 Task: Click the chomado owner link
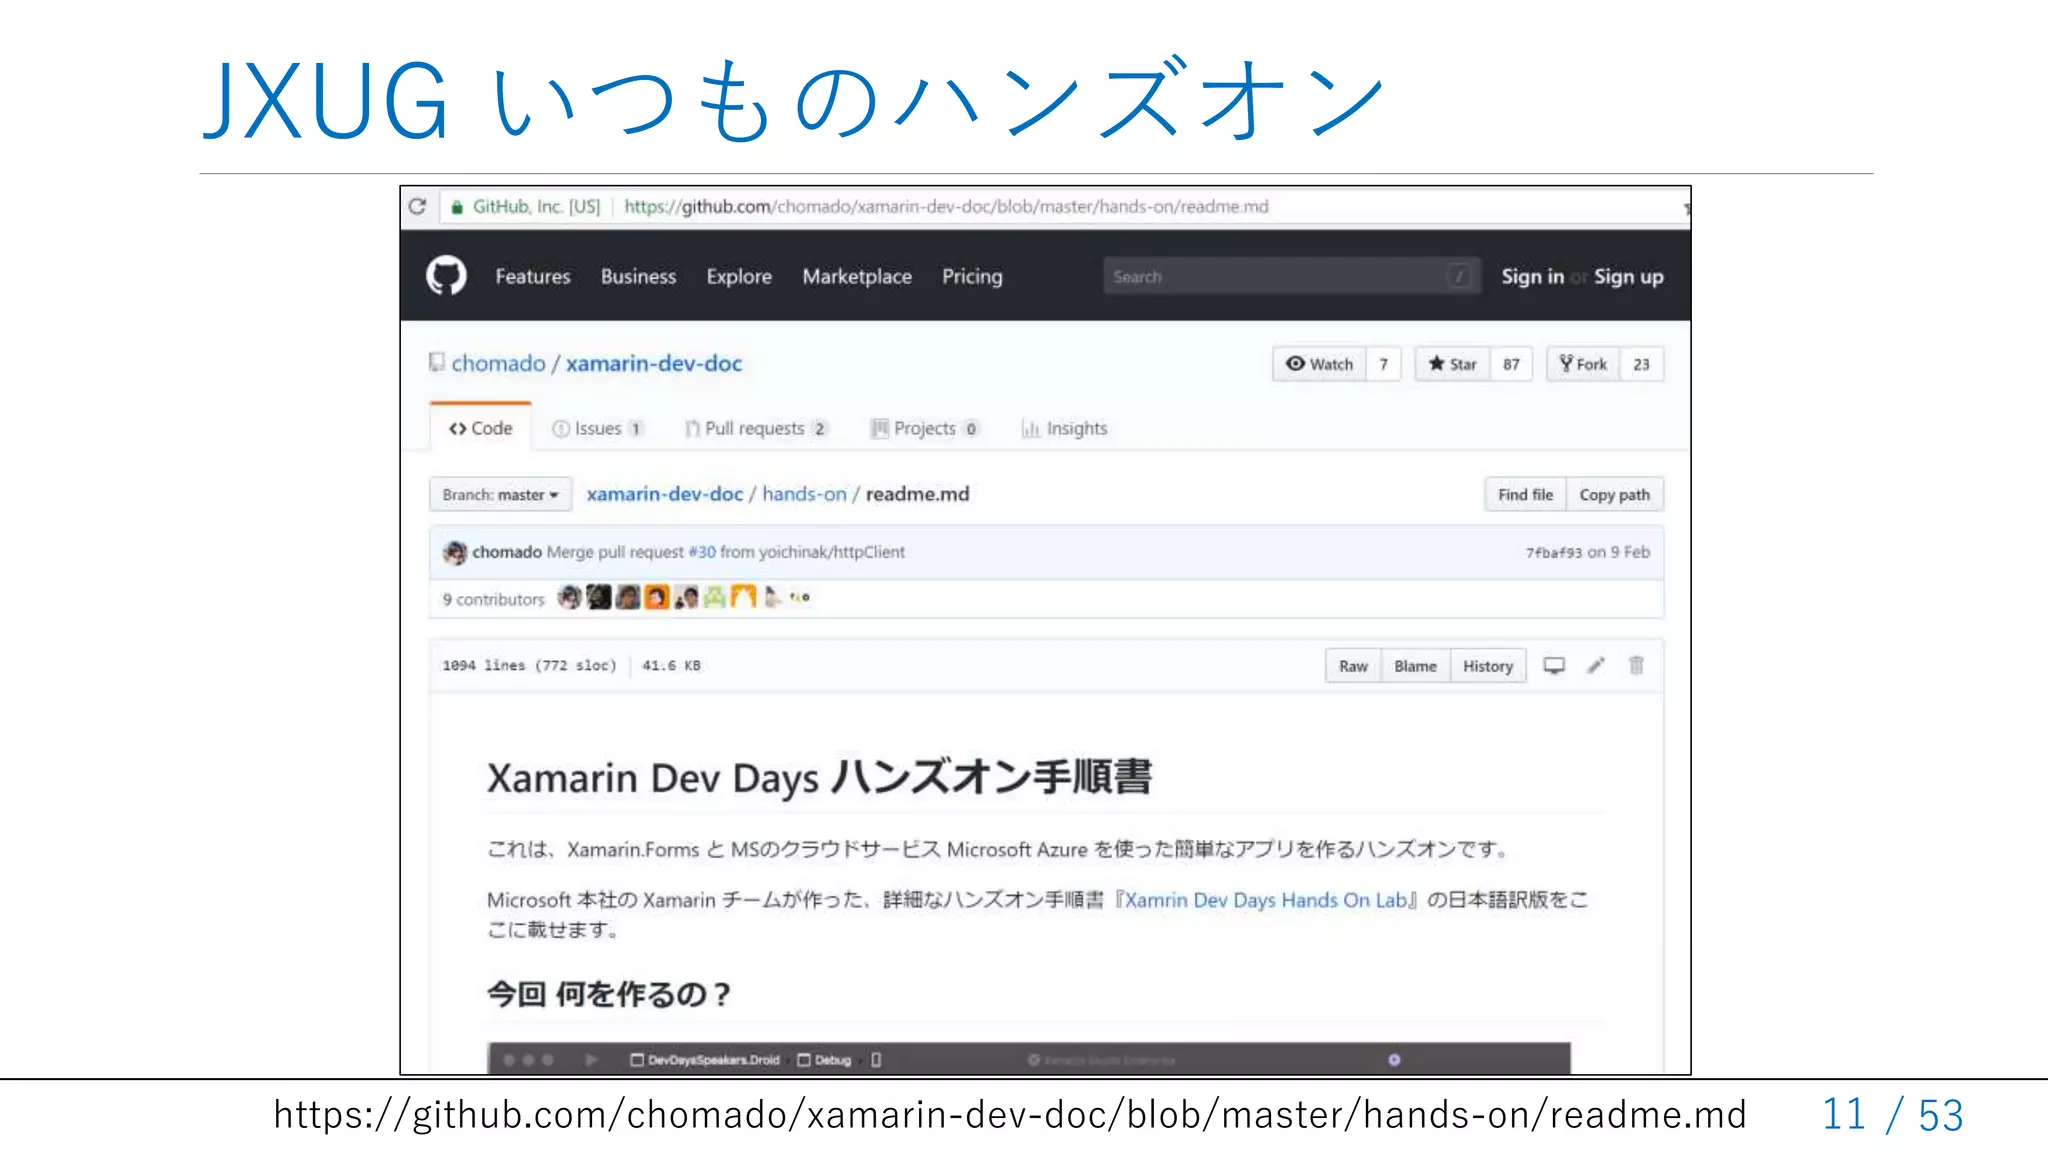[x=498, y=363]
